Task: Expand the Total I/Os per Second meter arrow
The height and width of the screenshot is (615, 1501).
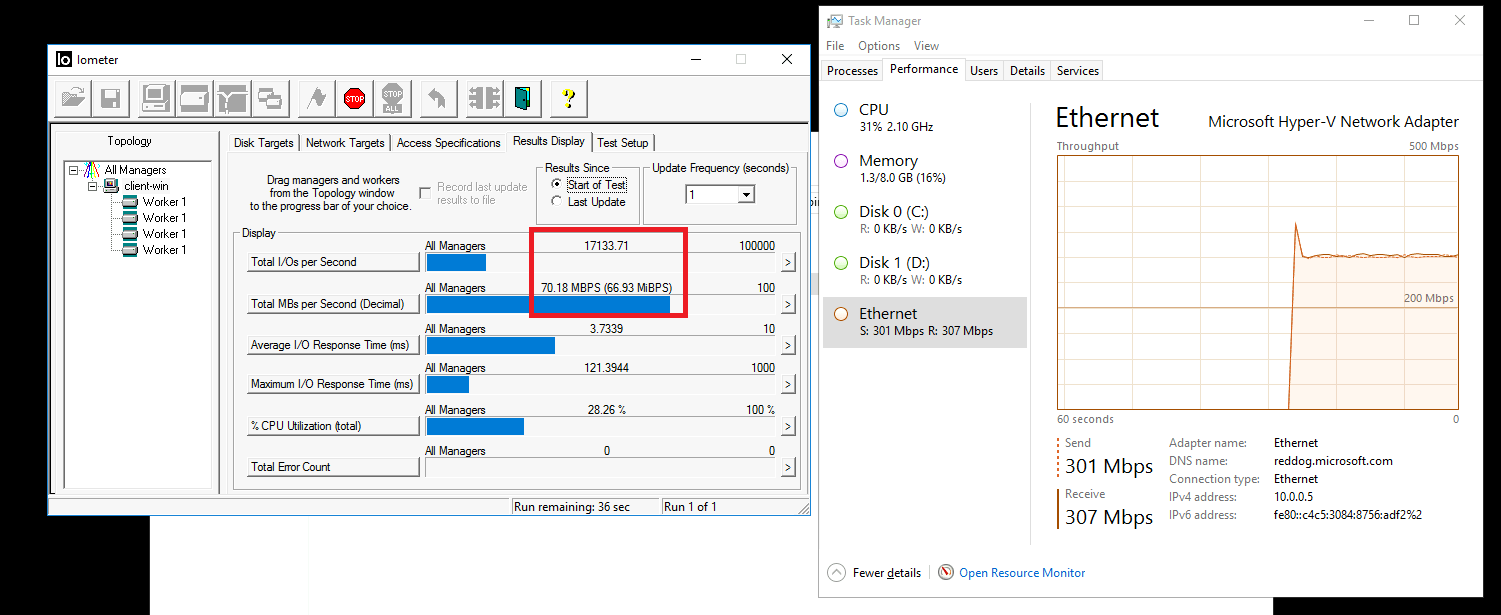Action: [788, 262]
